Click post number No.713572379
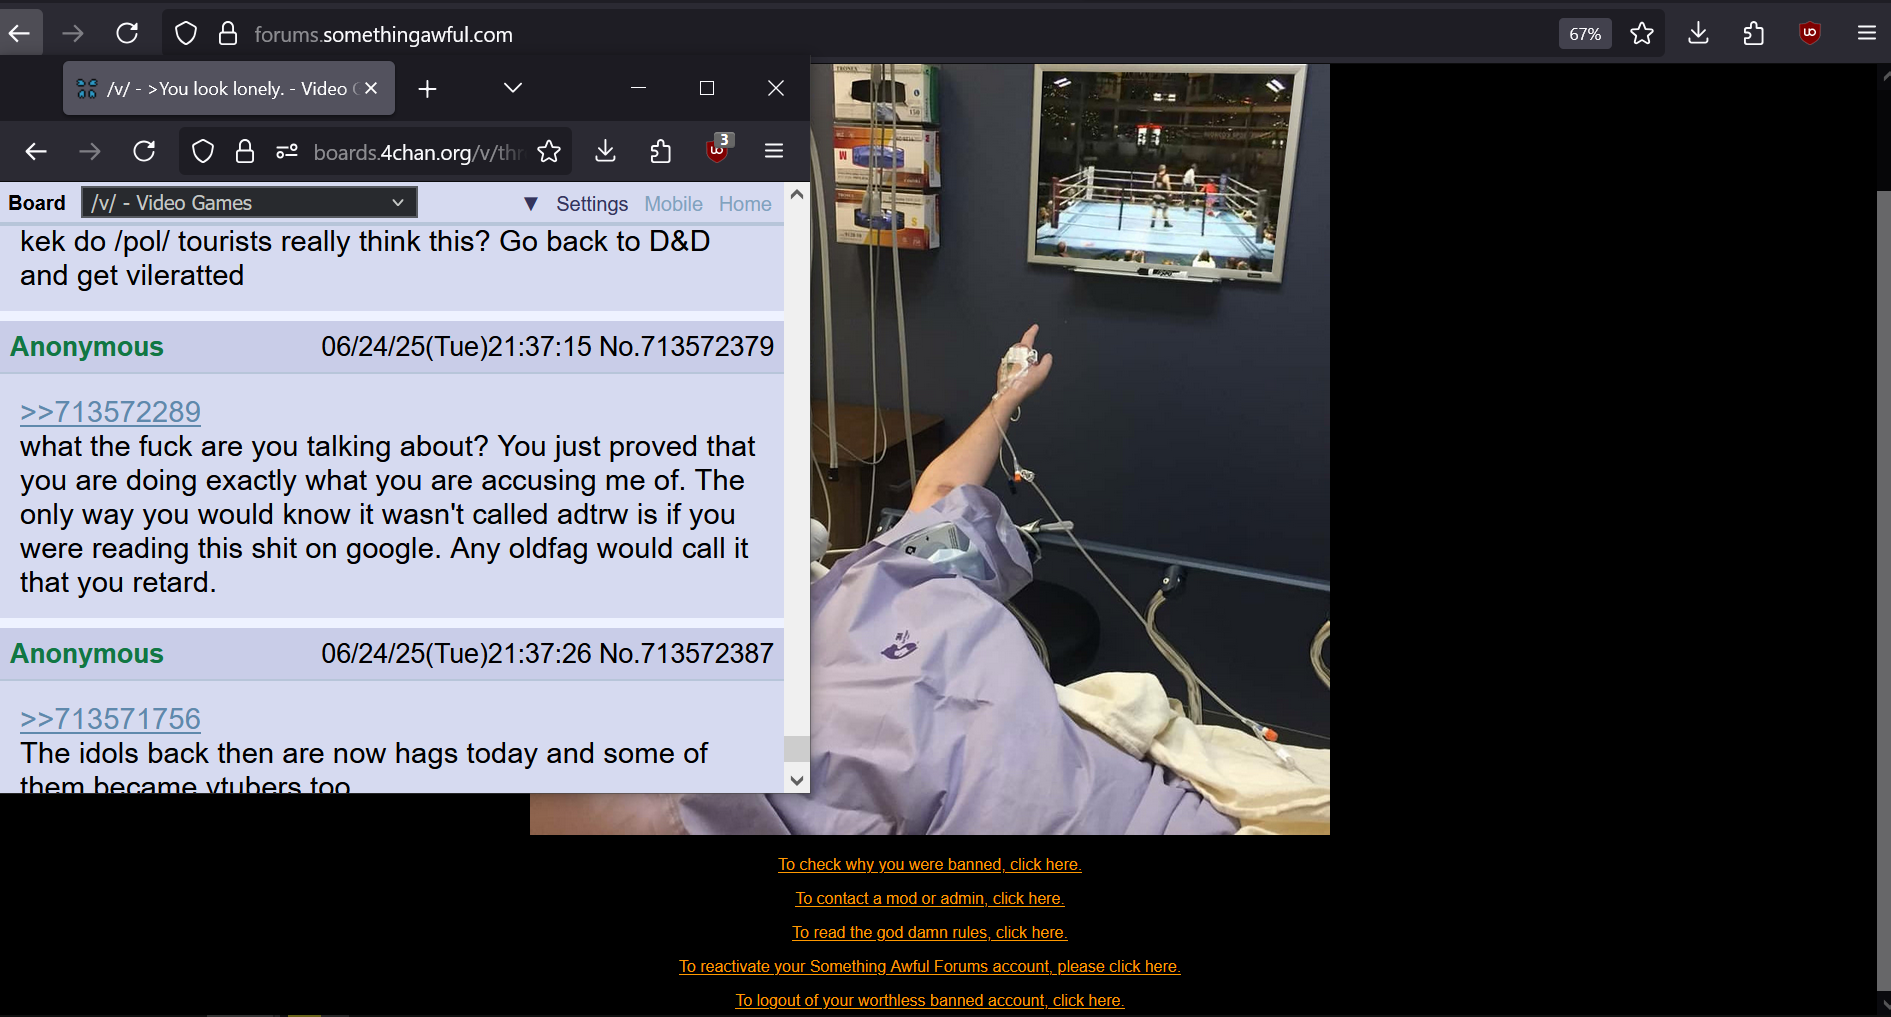This screenshot has height=1017, width=1891. click(x=686, y=347)
